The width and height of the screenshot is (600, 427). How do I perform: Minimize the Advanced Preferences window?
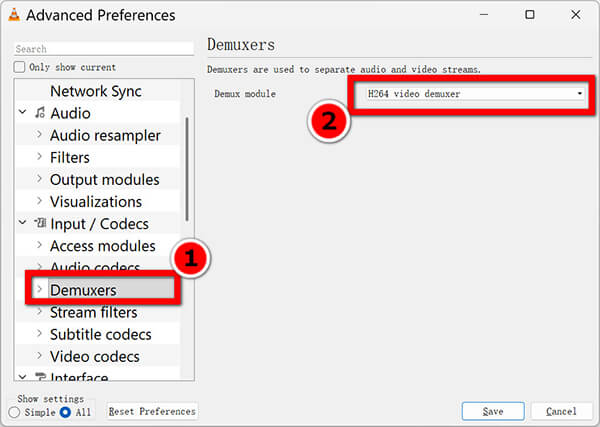point(484,15)
